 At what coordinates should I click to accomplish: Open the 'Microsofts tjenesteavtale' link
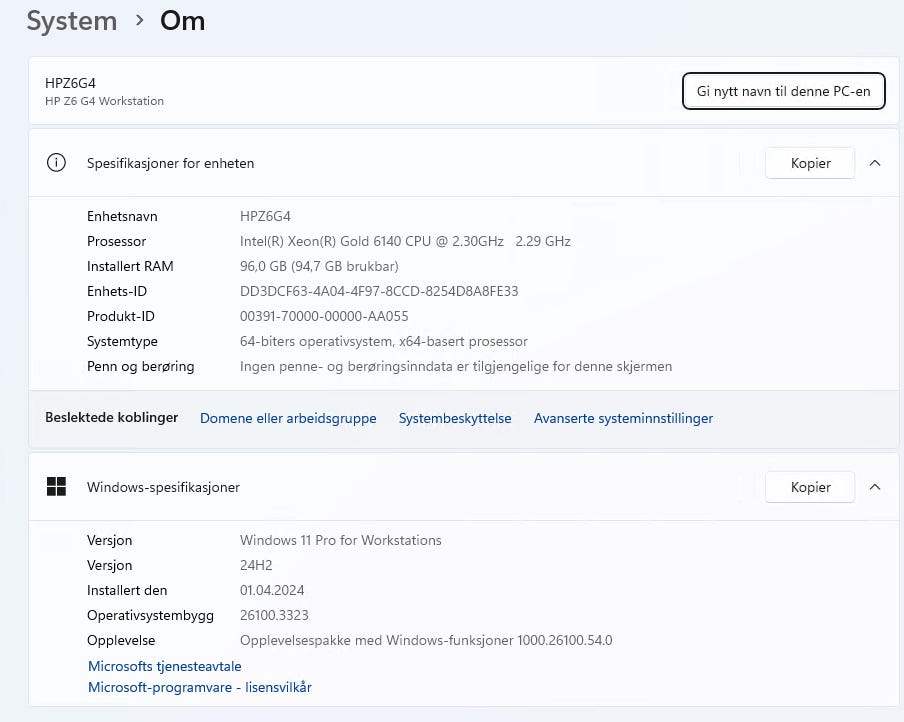click(165, 666)
